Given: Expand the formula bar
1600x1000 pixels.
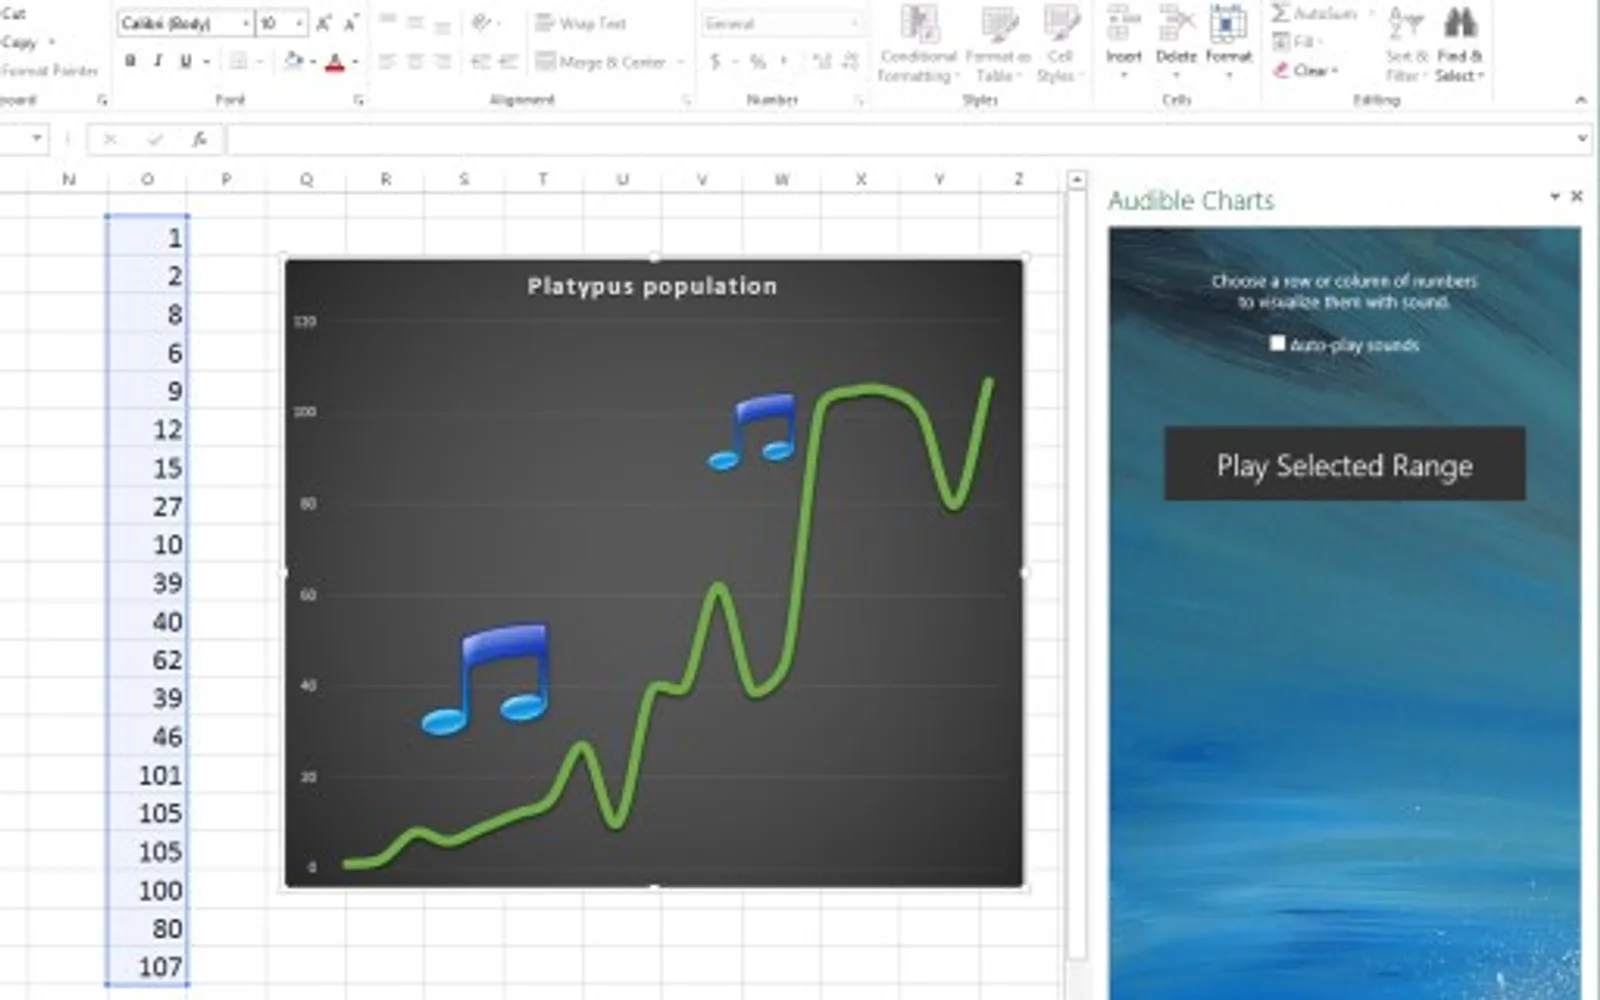Looking at the screenshot, I should [1582, 139].
